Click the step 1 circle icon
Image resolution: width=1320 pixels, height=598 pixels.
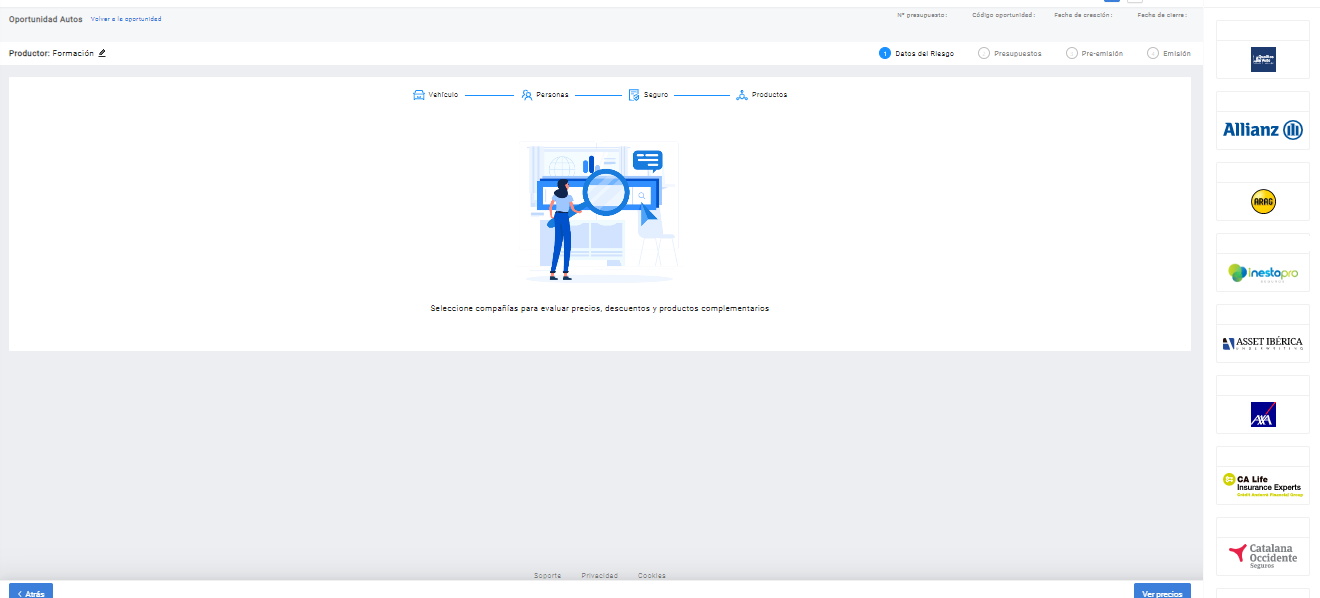pyautogui.click(x=885, y=53)
